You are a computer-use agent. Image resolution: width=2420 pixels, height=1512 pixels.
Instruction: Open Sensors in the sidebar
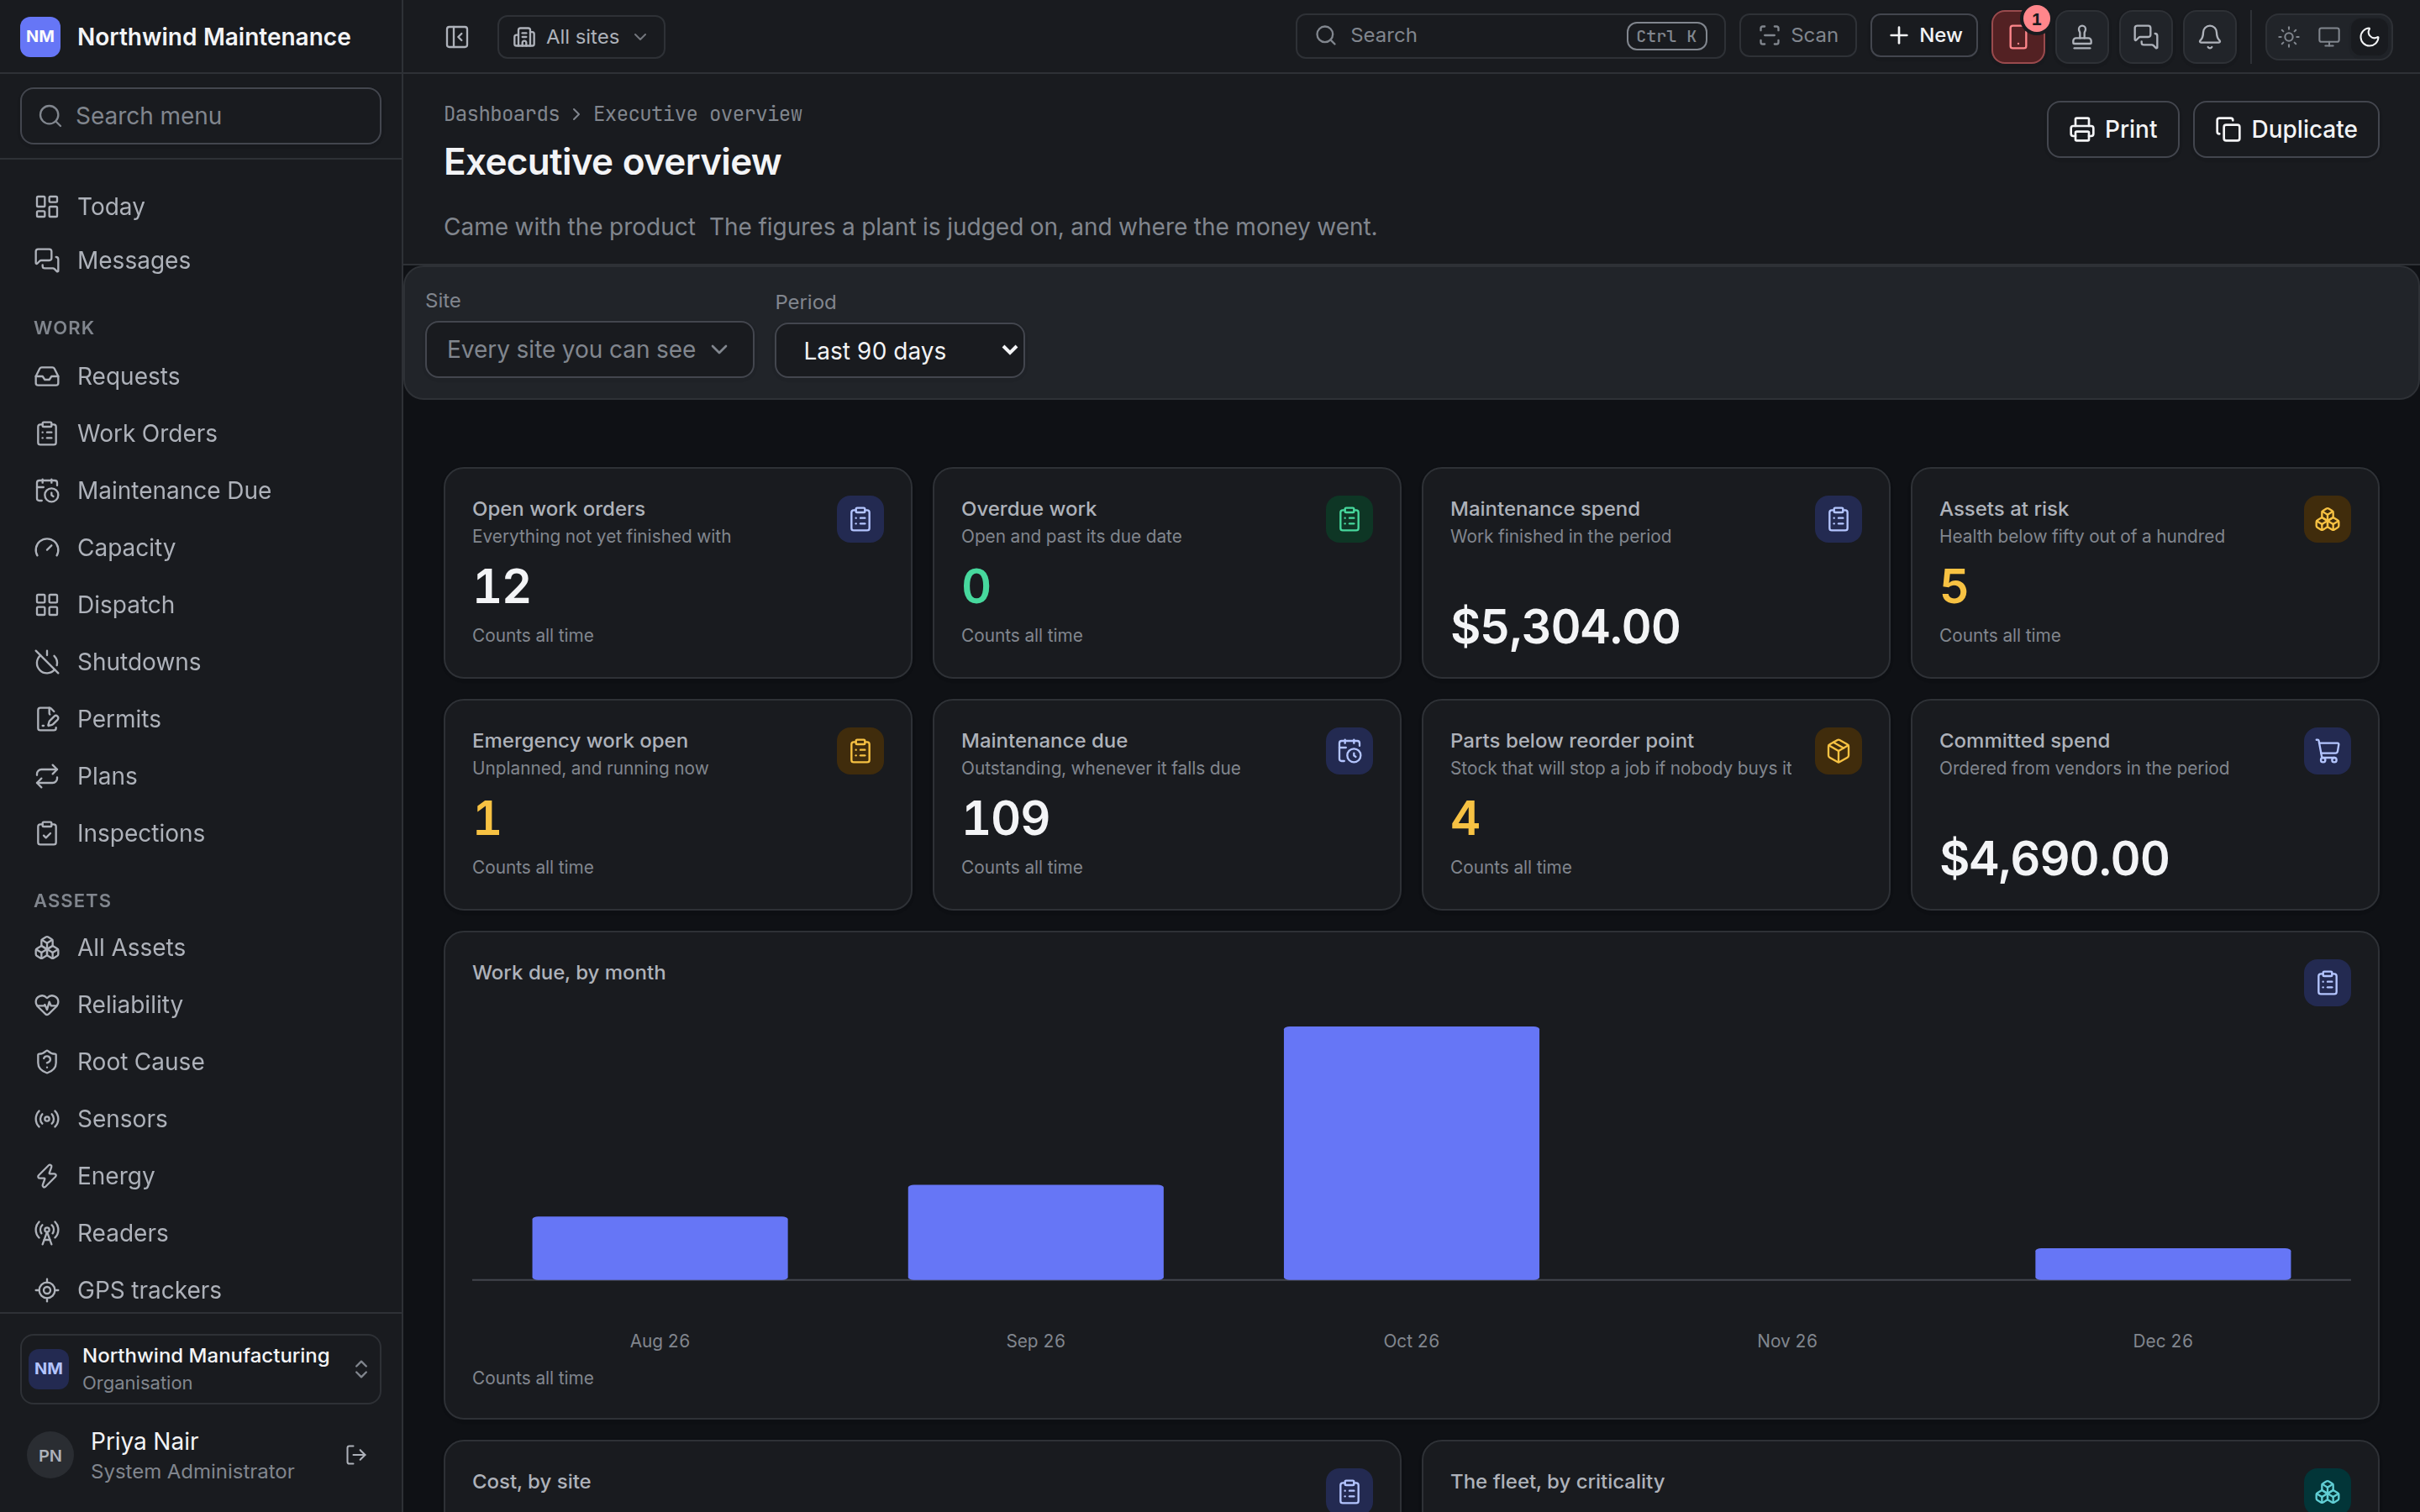(201, 1118)
